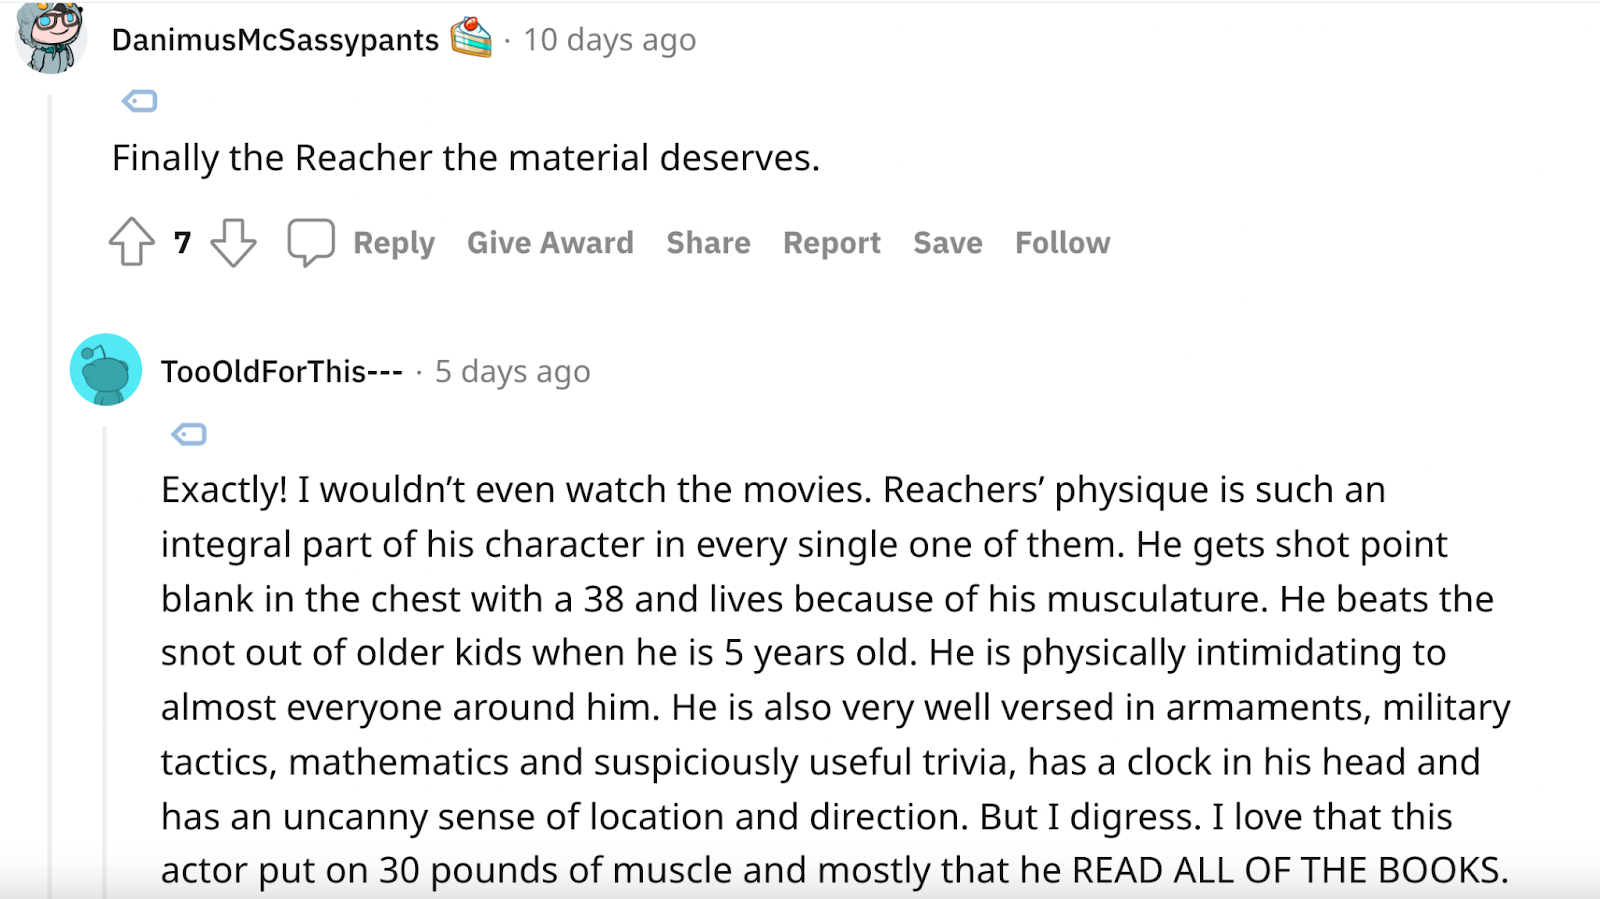Click the cake day icon
This screenshot has width=1600, height=899.
pos(471,39)
